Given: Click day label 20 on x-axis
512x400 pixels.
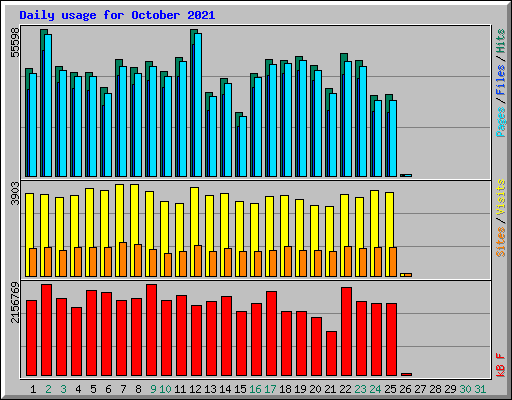Looking at the screenshot, I should click(x=315, y=389).
